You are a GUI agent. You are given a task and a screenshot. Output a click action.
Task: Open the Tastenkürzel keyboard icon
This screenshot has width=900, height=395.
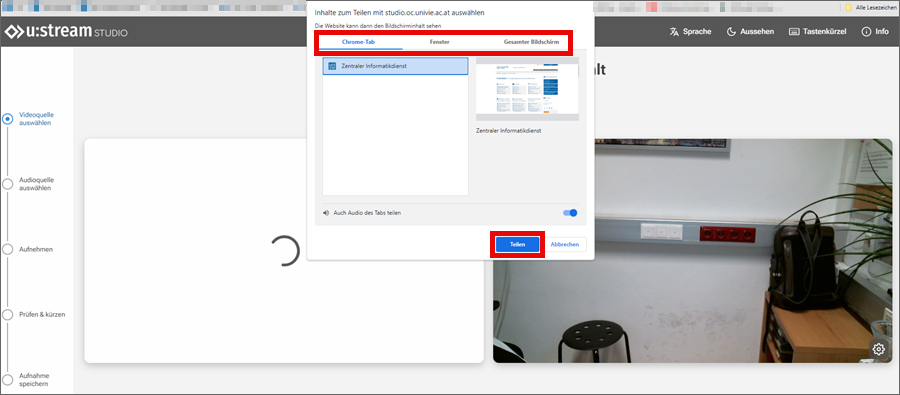coord(794,32)
